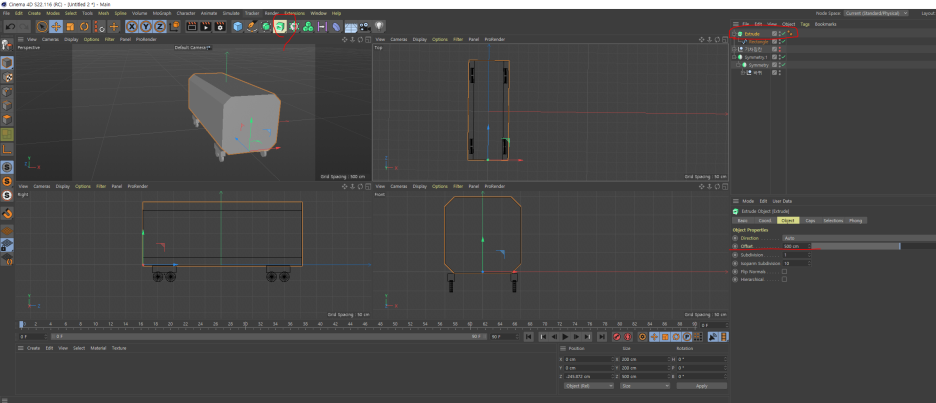Click the Apply button in coordinates panel

701,385
